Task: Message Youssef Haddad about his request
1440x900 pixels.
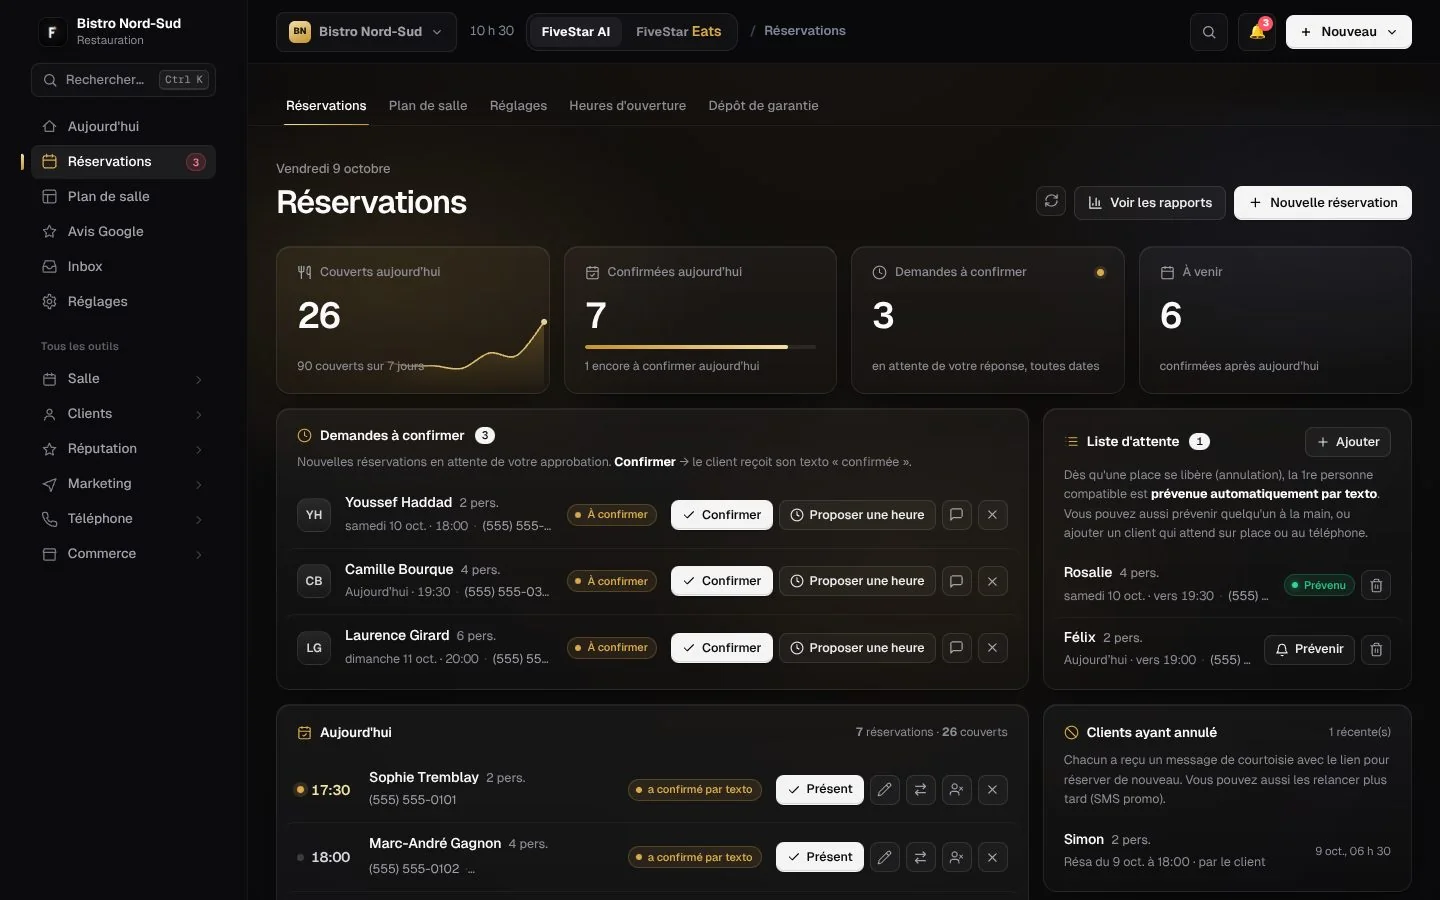Action: 956,515
